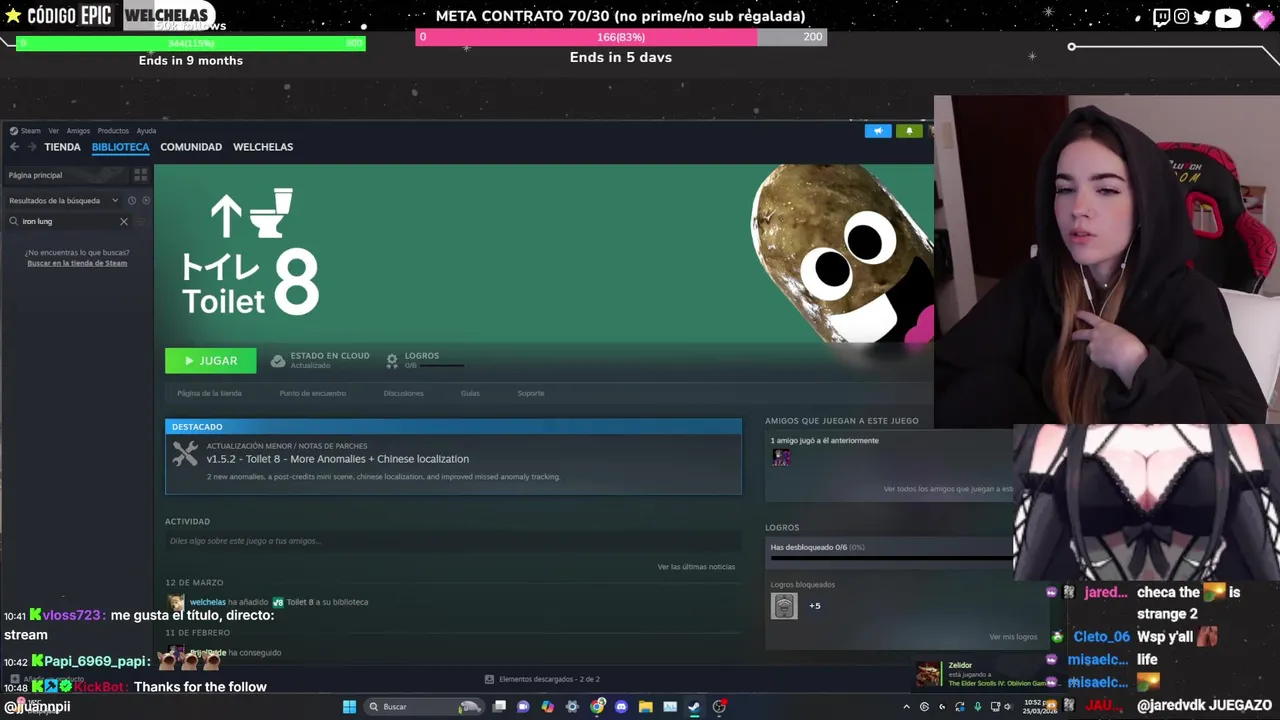Open Task View on taskbar
Screen dimensions: 1280x720
pos(499,707)
